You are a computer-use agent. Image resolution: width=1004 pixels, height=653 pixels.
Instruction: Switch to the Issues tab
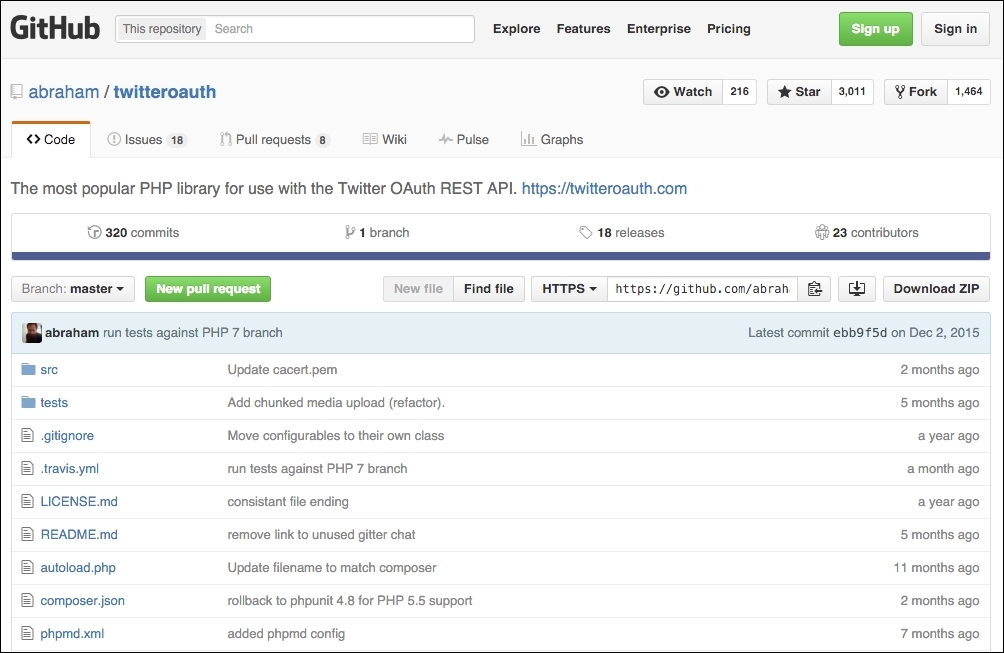pyautogui.click(x=147, y=139)
